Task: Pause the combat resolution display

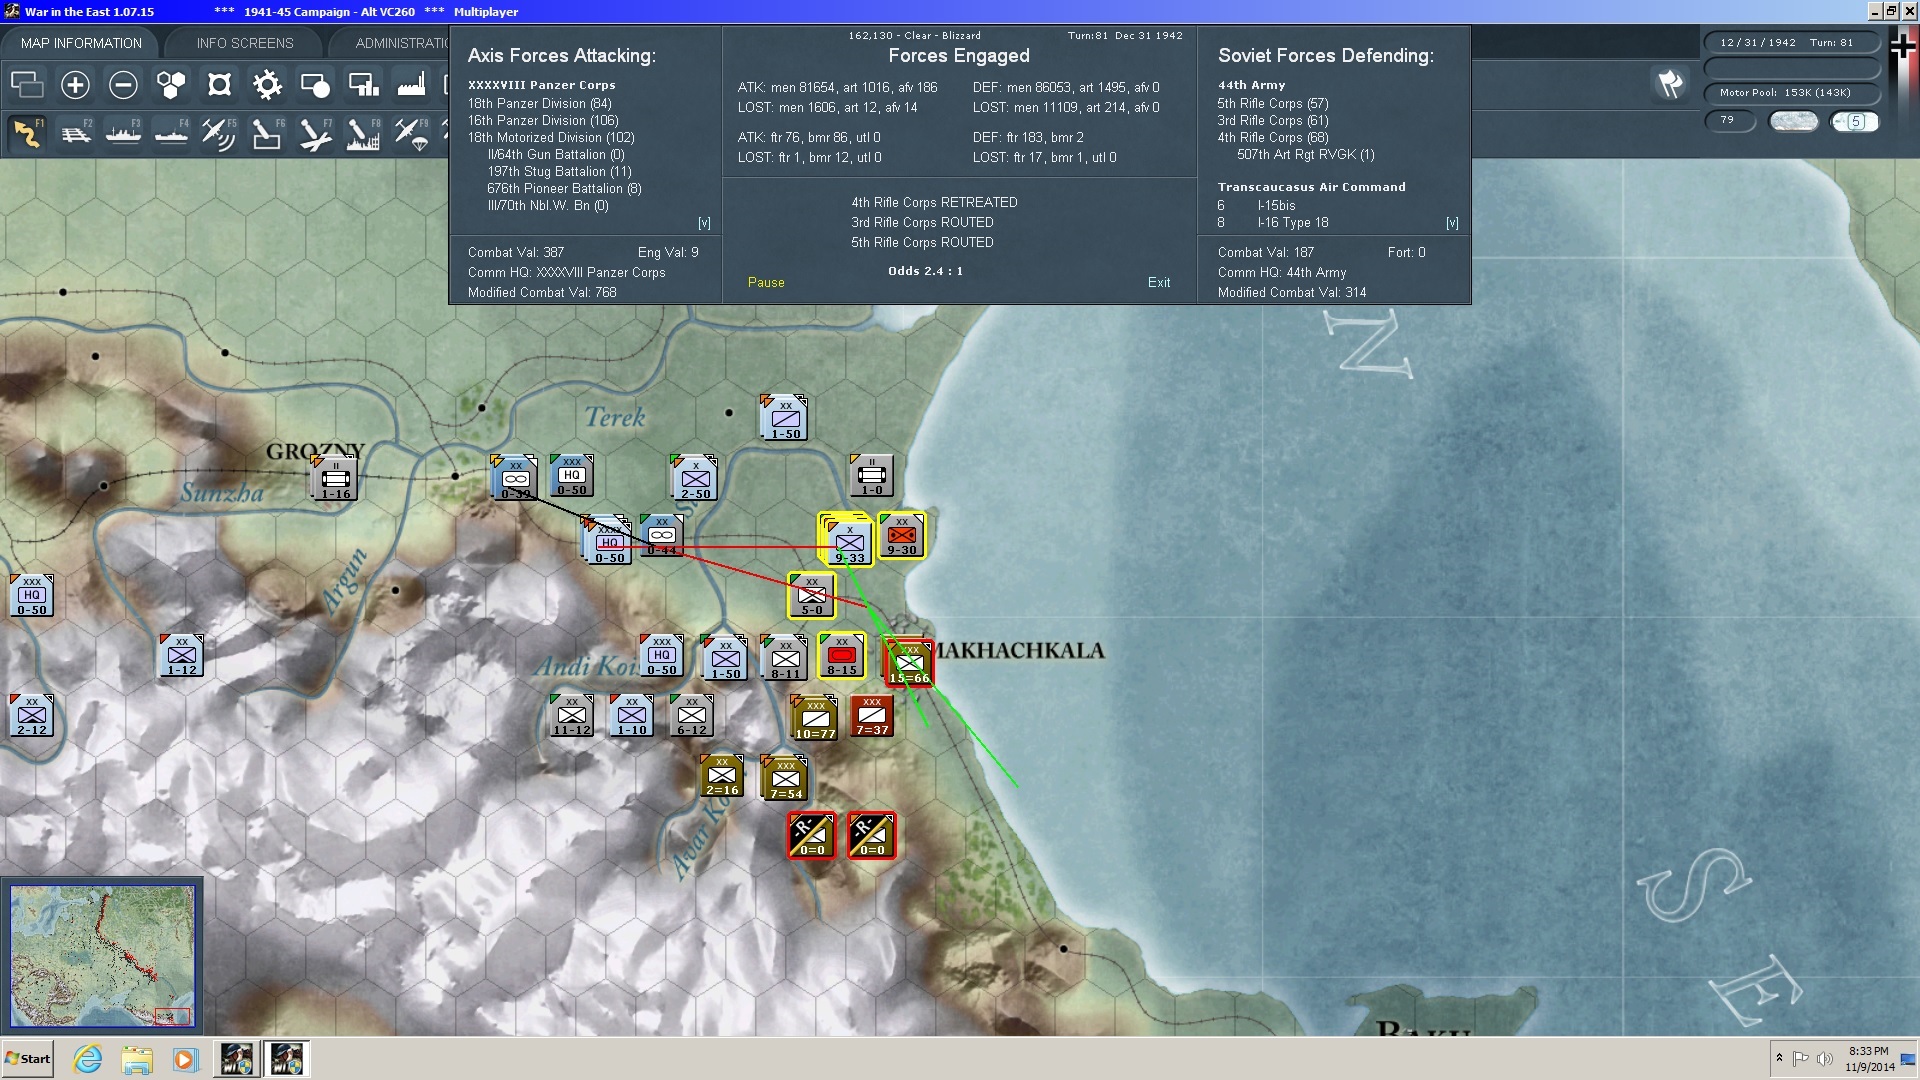Action: 766,283
